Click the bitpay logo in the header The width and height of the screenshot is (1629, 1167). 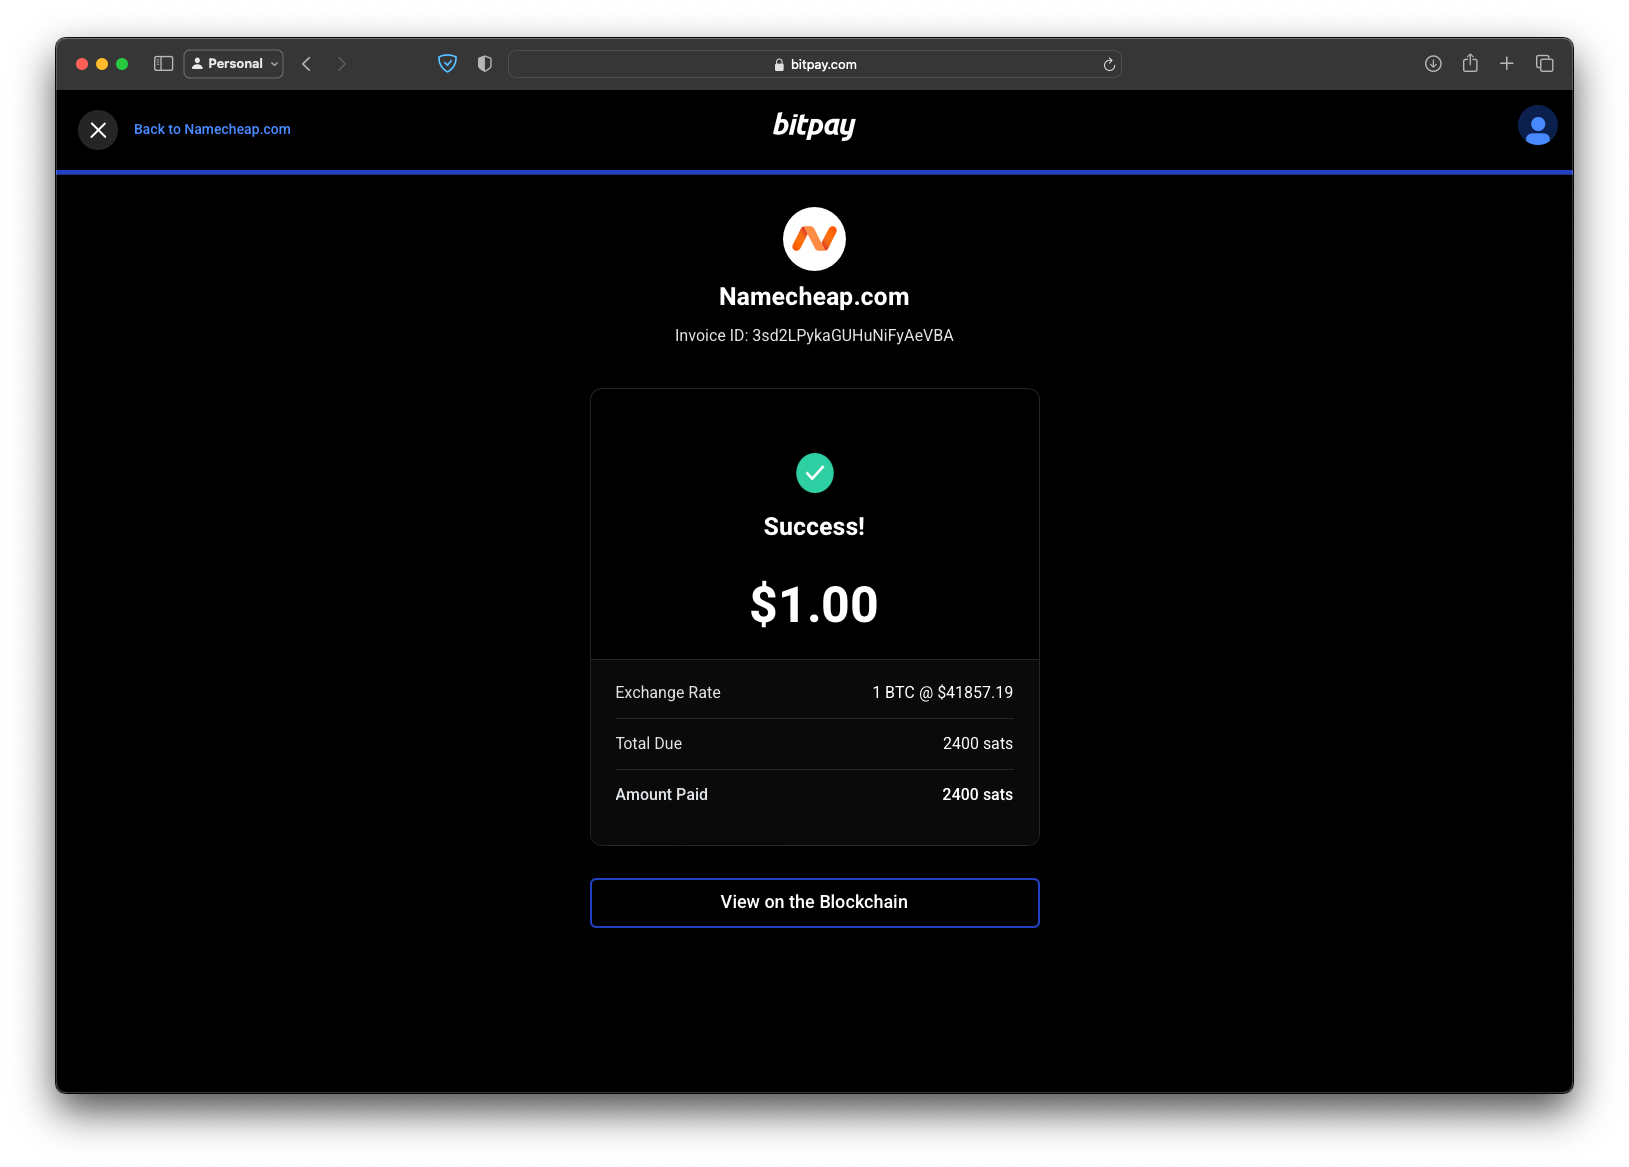pos(814,126)
